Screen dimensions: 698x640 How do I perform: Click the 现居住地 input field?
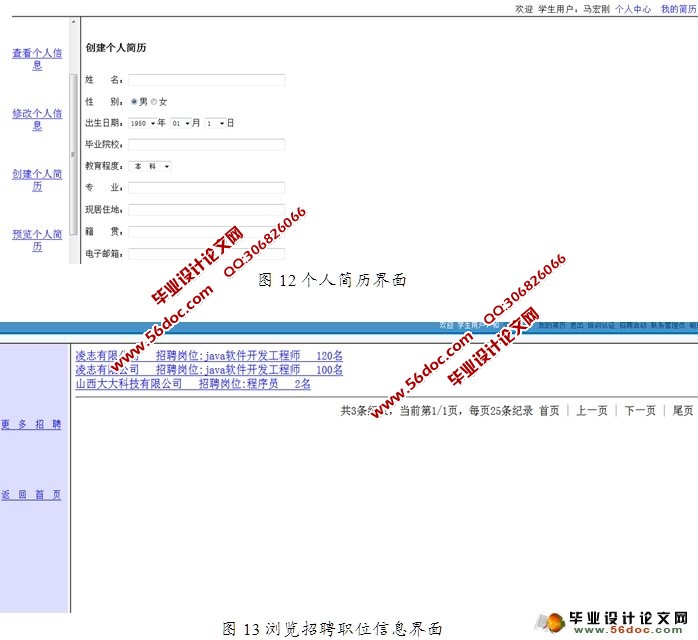207,210
